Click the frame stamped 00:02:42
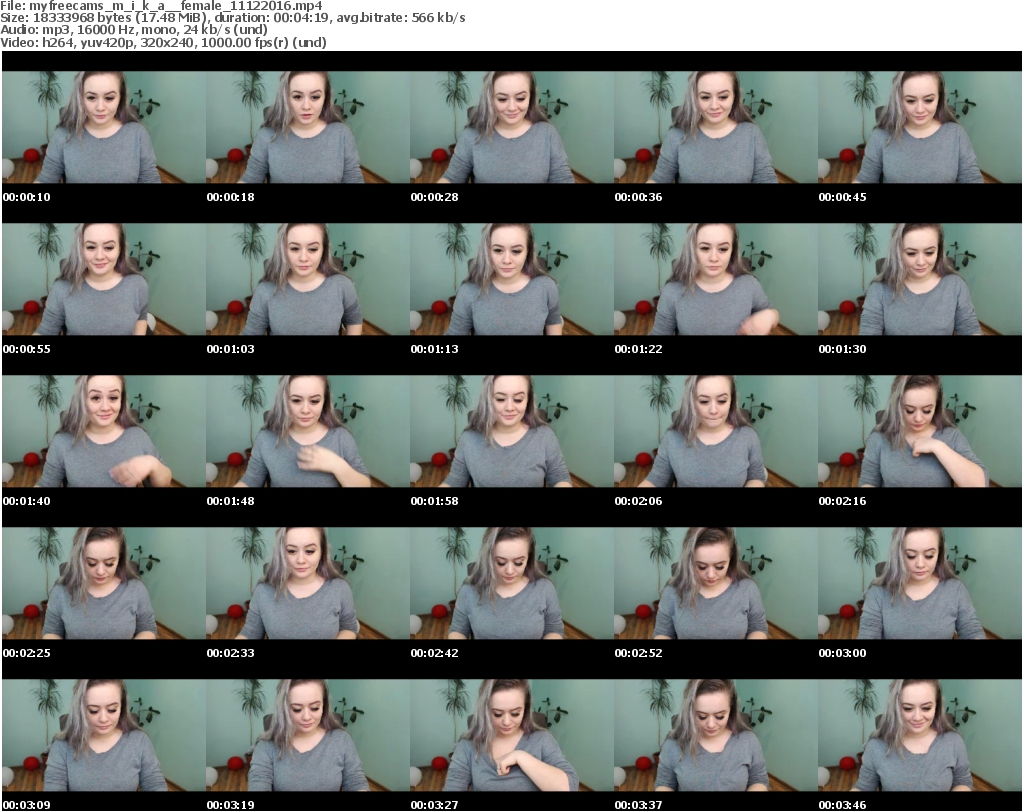 pos(512,583)
